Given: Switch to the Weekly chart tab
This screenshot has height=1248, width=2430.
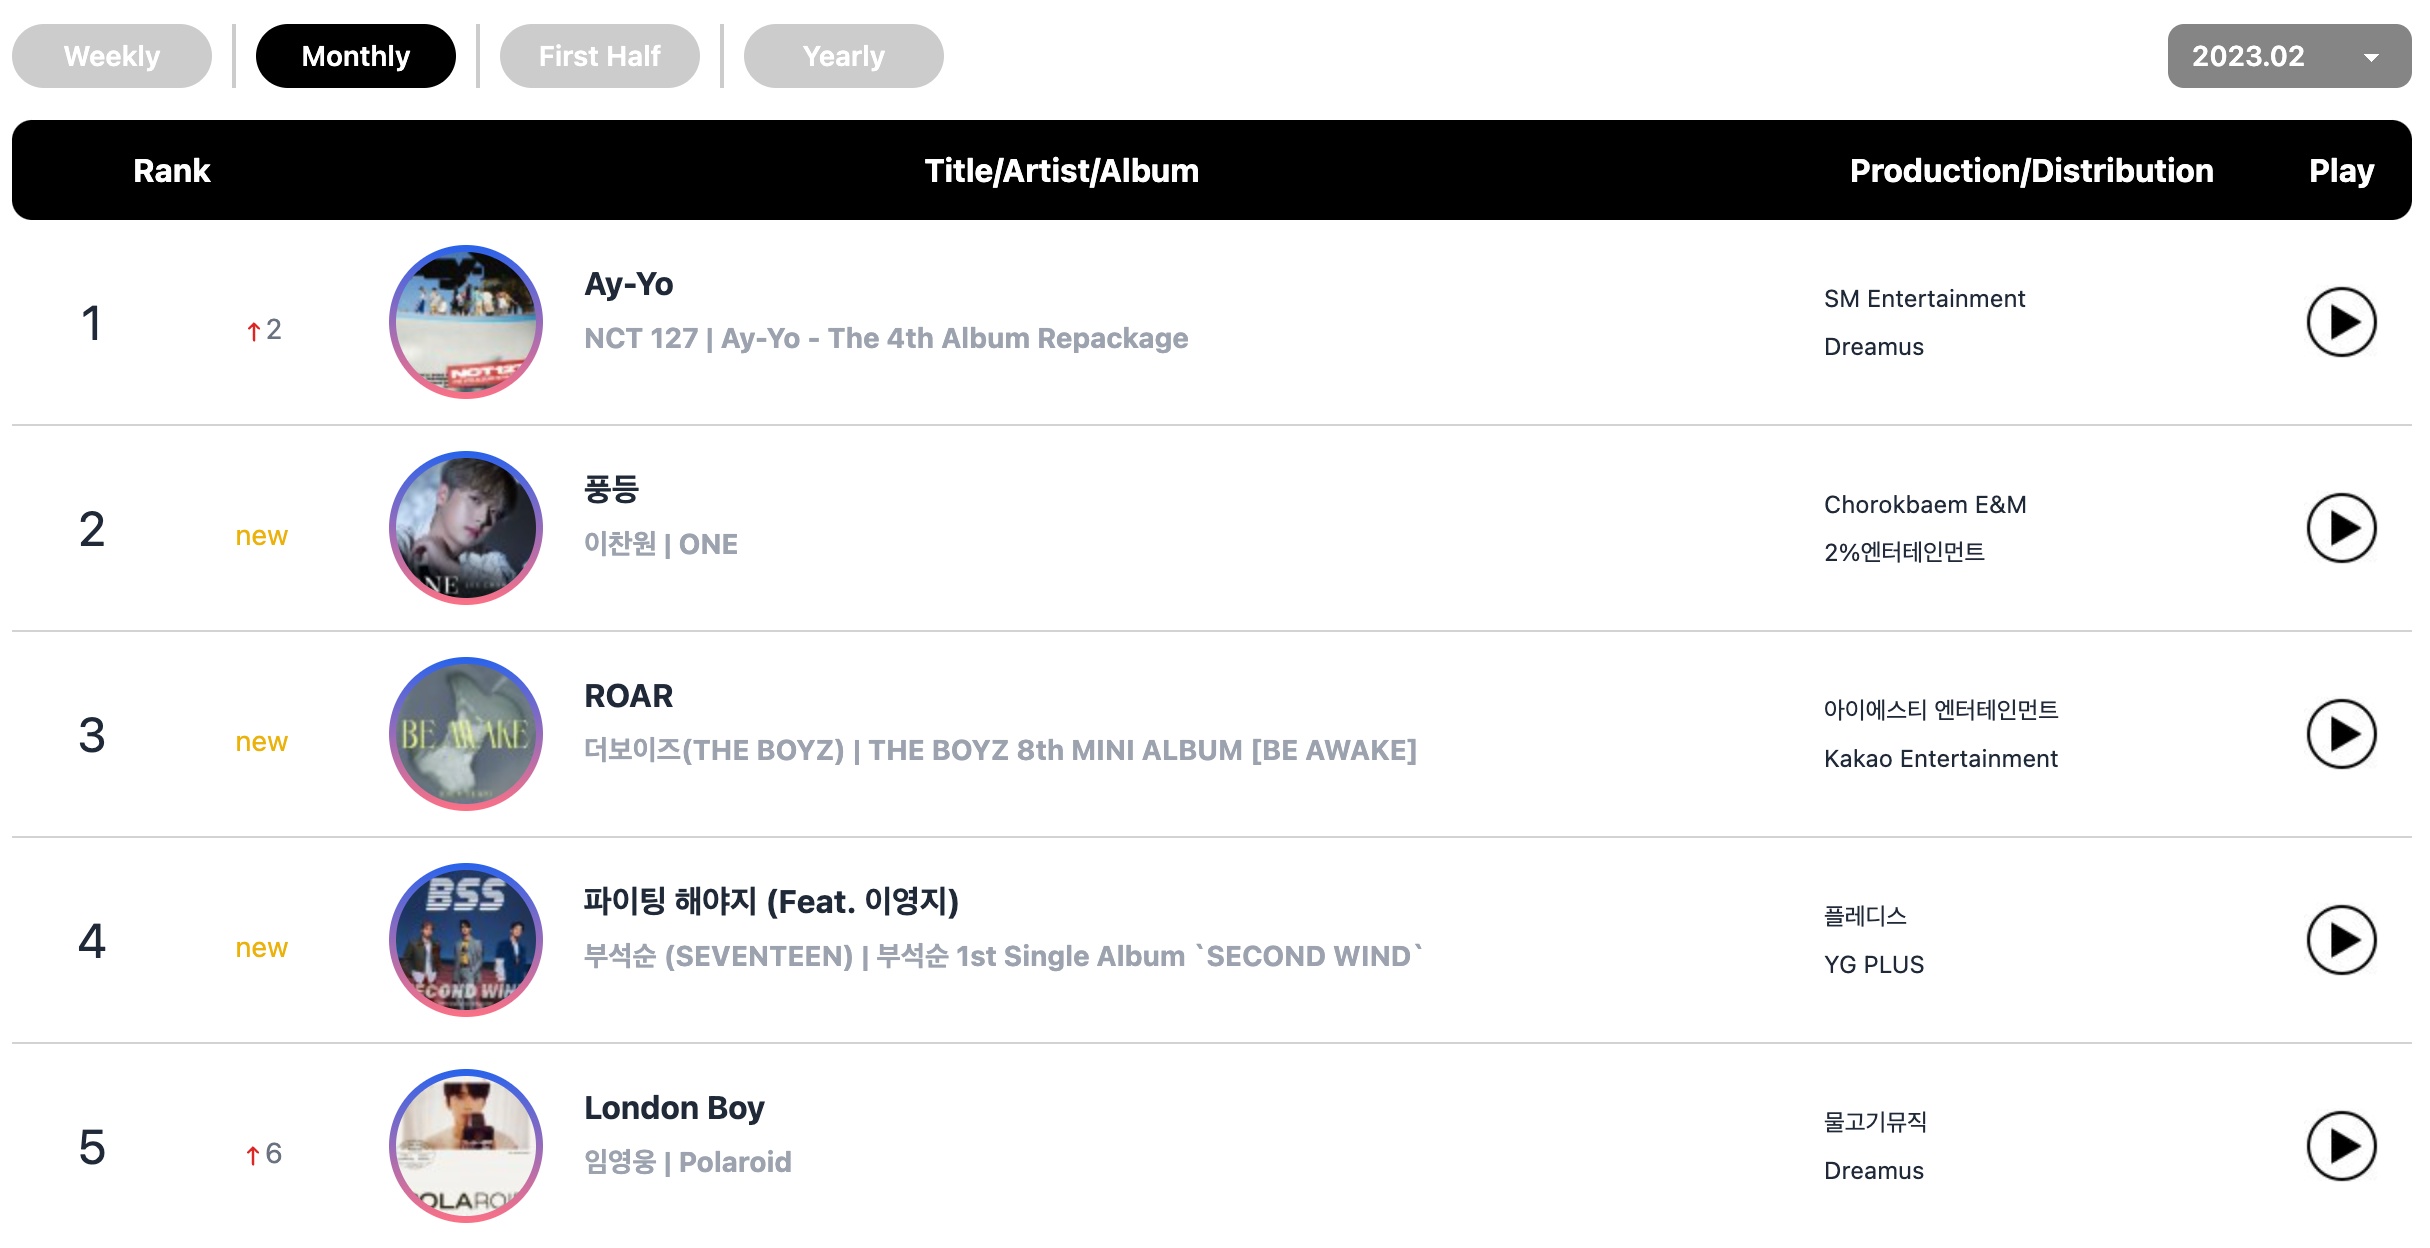Looking at the screenshot, I should coord(112,56).
